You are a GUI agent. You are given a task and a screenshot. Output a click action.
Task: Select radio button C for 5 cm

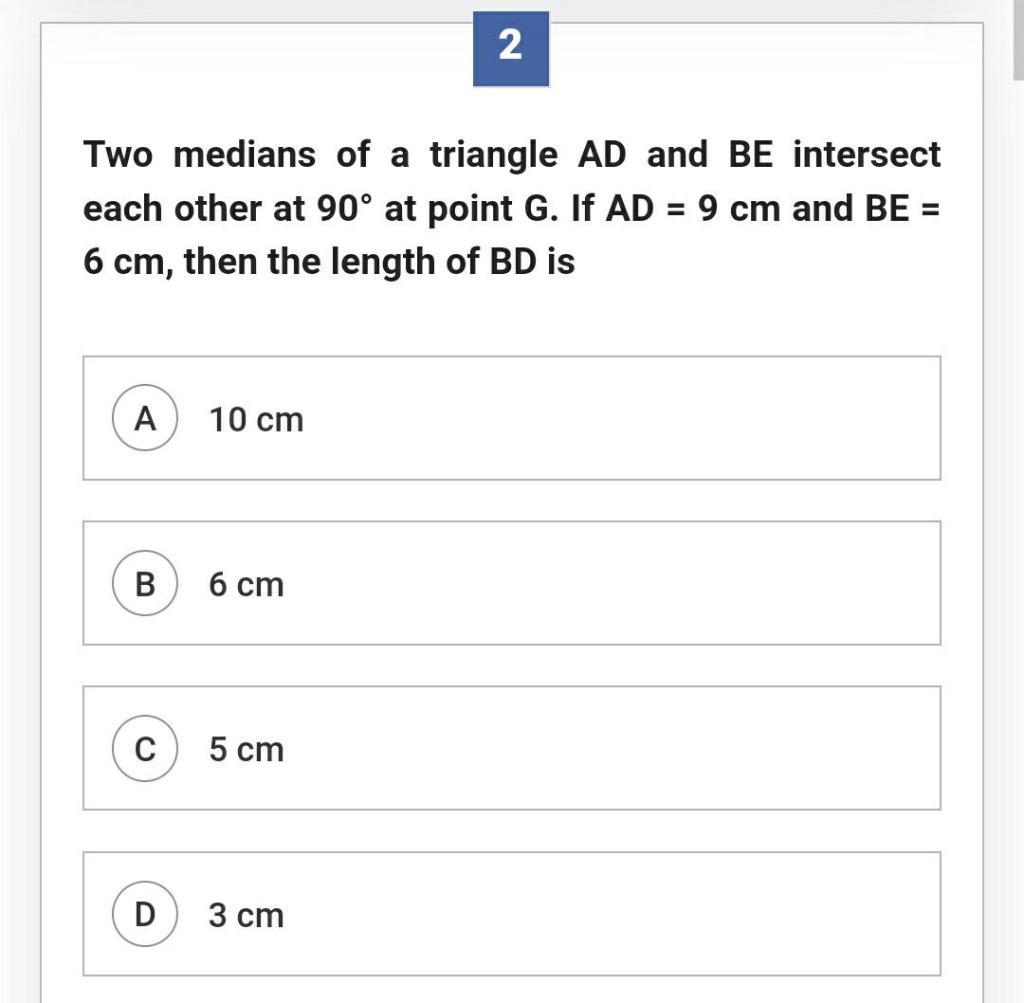[x=145, y=748]
